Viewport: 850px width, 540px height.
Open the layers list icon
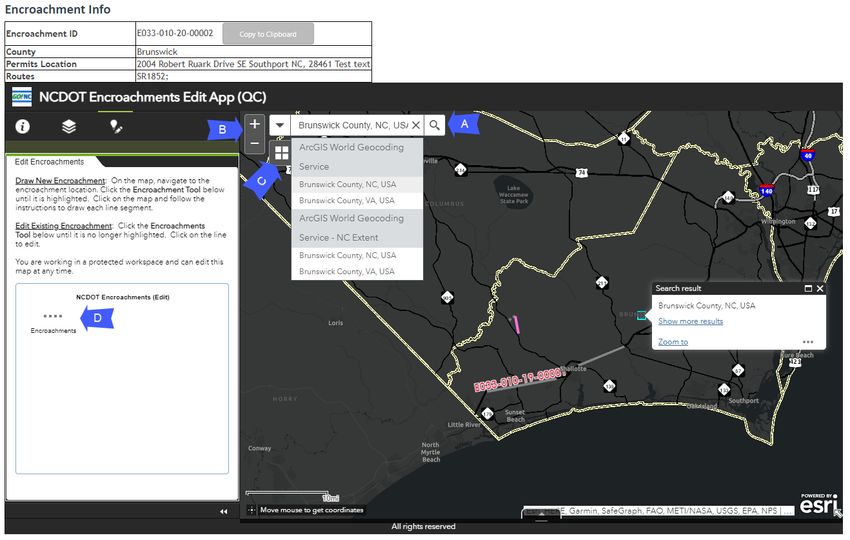69,126
